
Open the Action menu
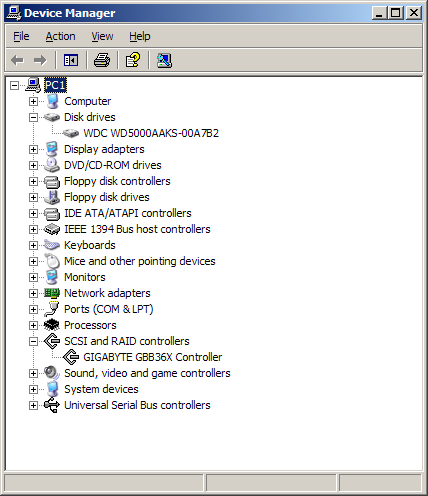(60, 36)
